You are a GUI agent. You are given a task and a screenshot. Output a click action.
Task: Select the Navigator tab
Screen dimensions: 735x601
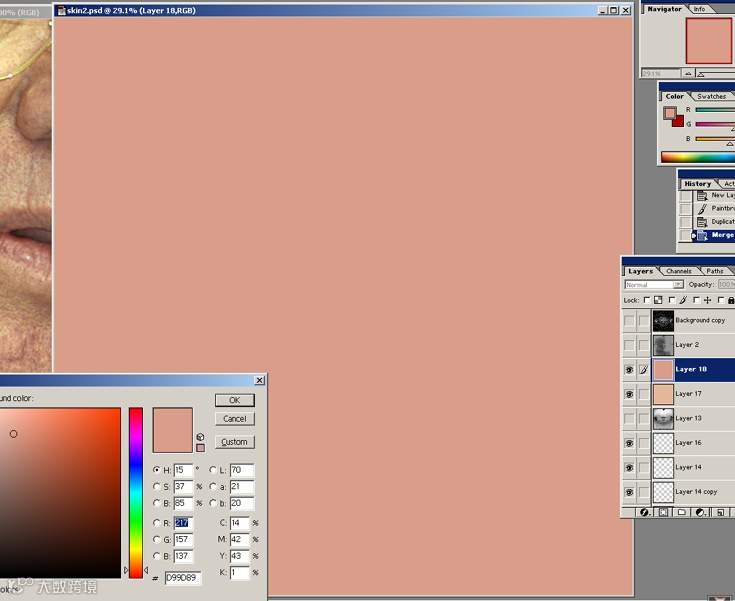[x=664, y=9]
